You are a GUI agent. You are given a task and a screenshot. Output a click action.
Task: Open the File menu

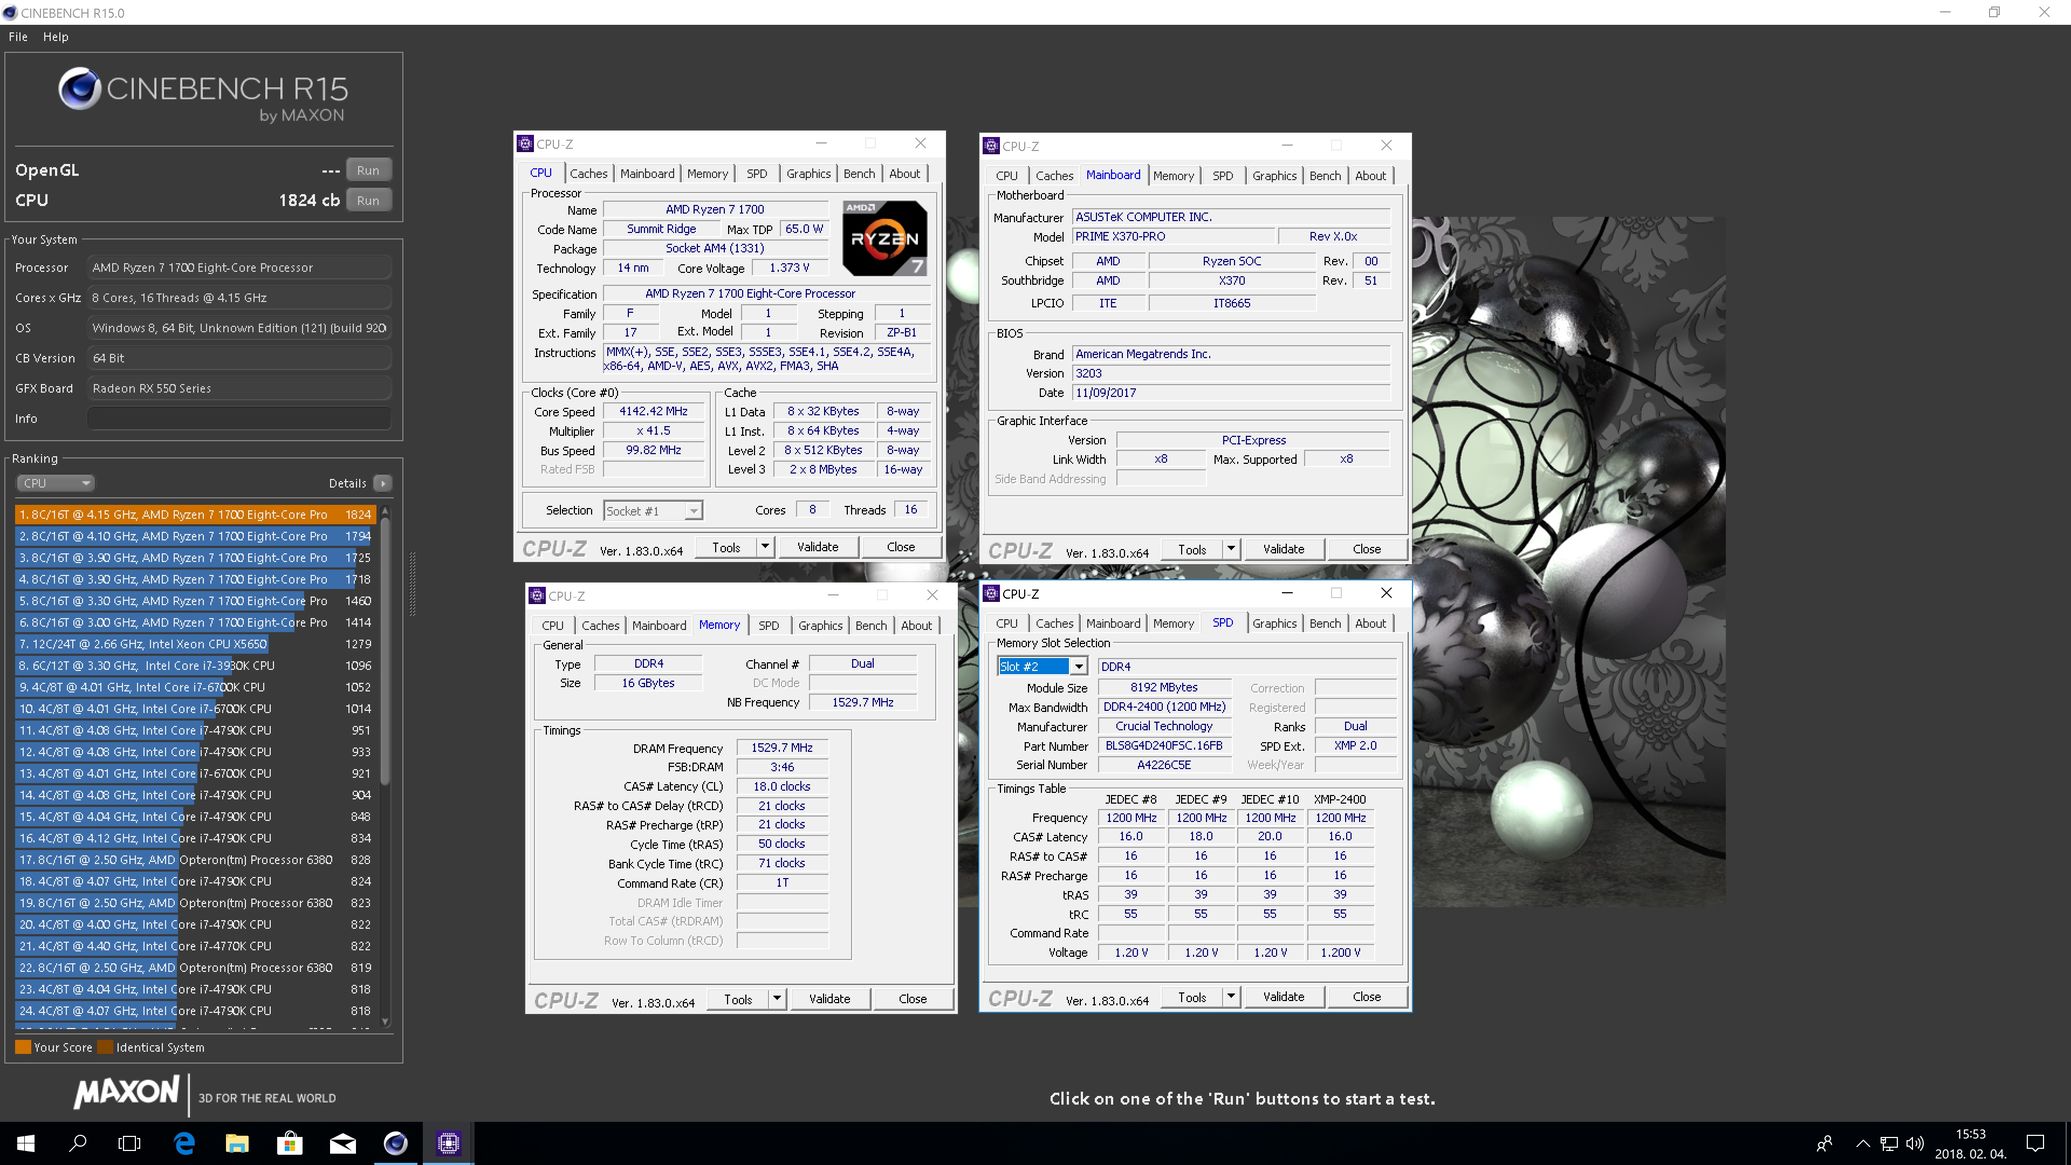coord(18,37)
